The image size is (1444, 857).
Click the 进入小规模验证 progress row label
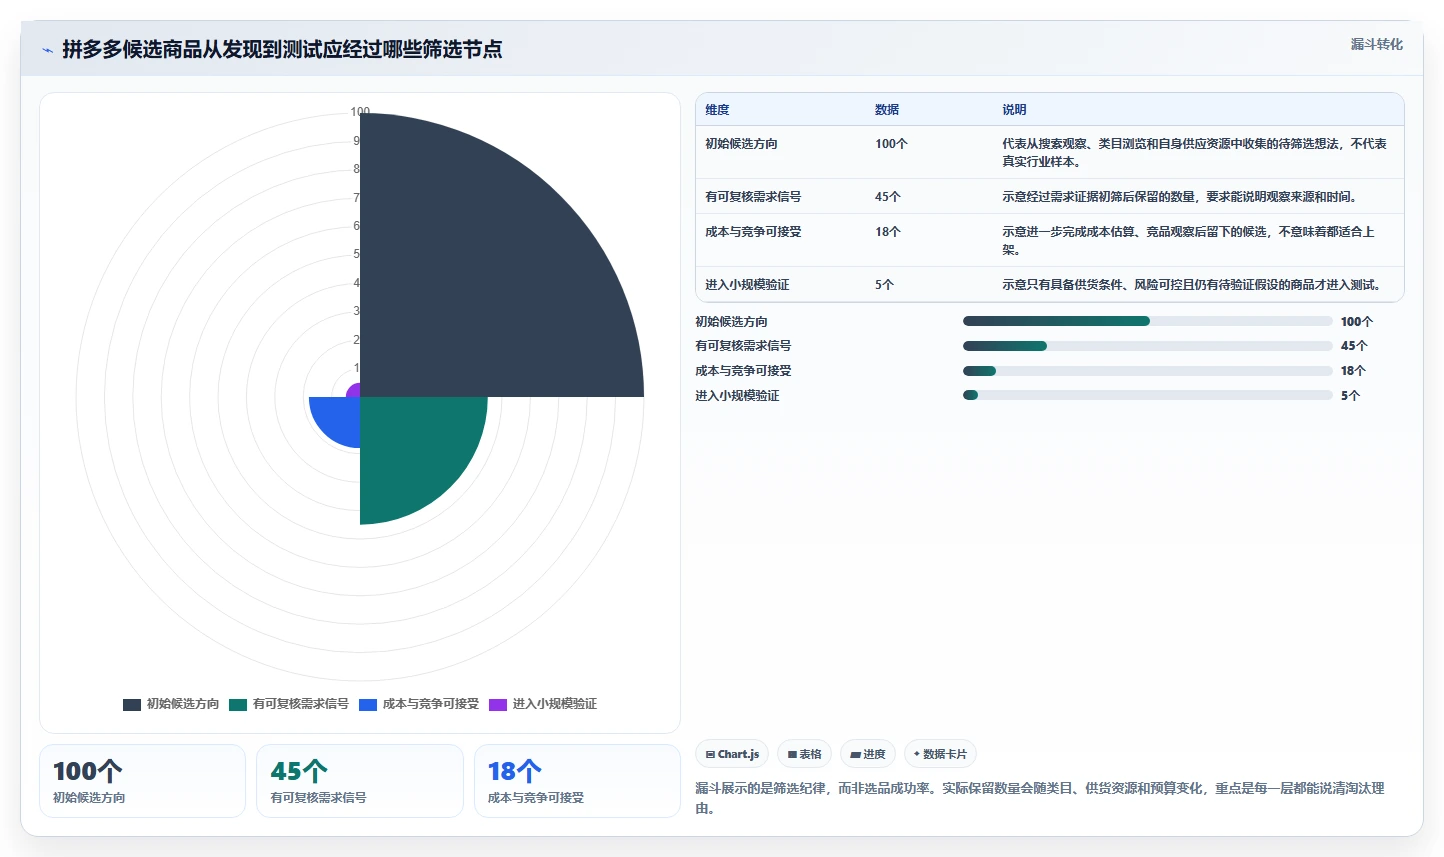[x=737, y=396]
